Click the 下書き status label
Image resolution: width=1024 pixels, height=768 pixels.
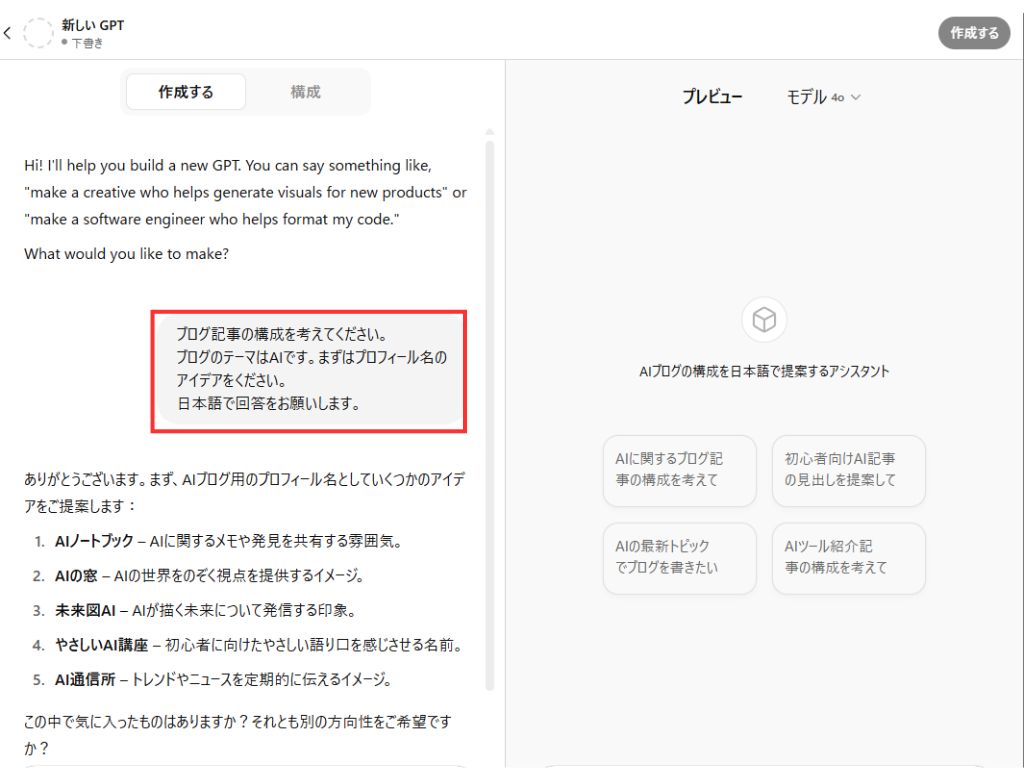click(88, 43)
